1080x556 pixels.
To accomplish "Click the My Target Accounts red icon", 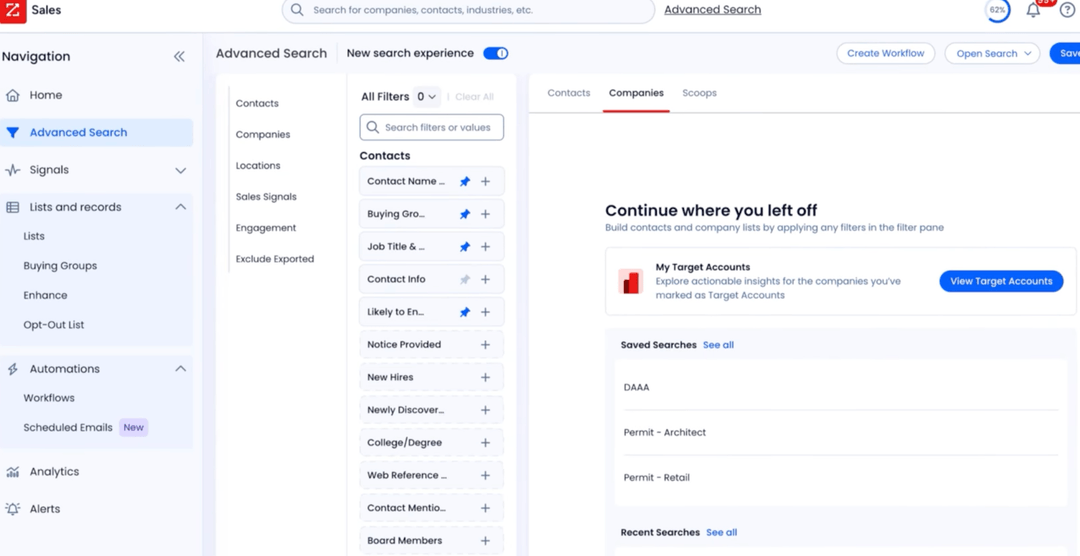I will (631, 282).
